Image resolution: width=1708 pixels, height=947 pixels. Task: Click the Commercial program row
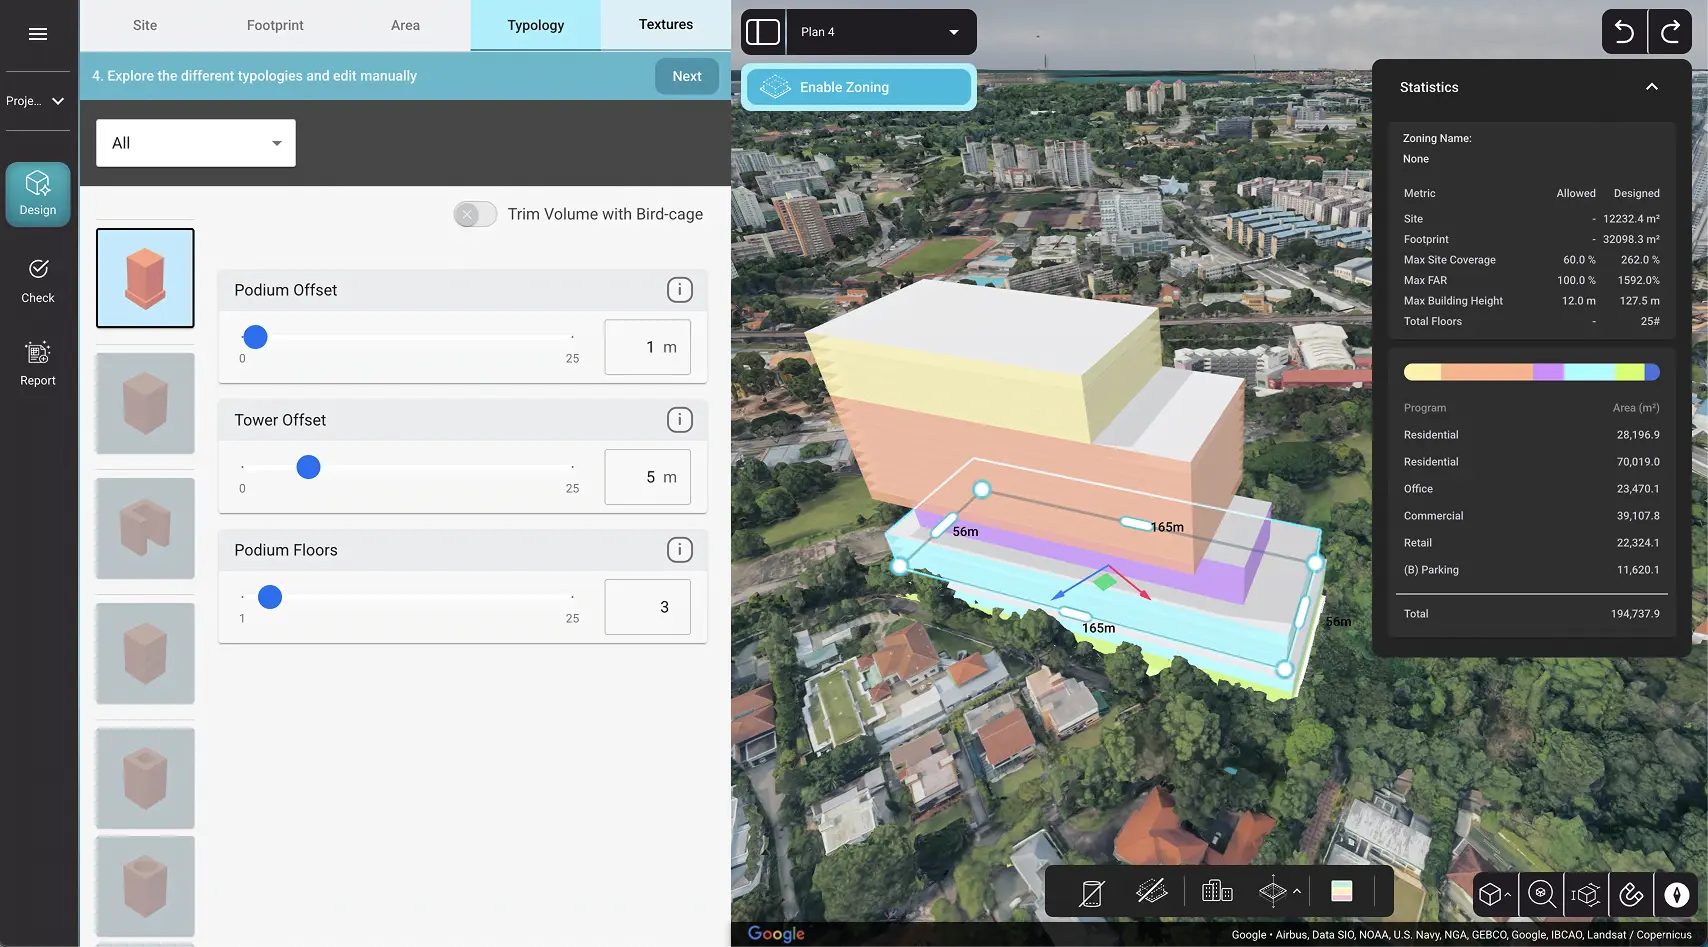[x=1531, y=516]
